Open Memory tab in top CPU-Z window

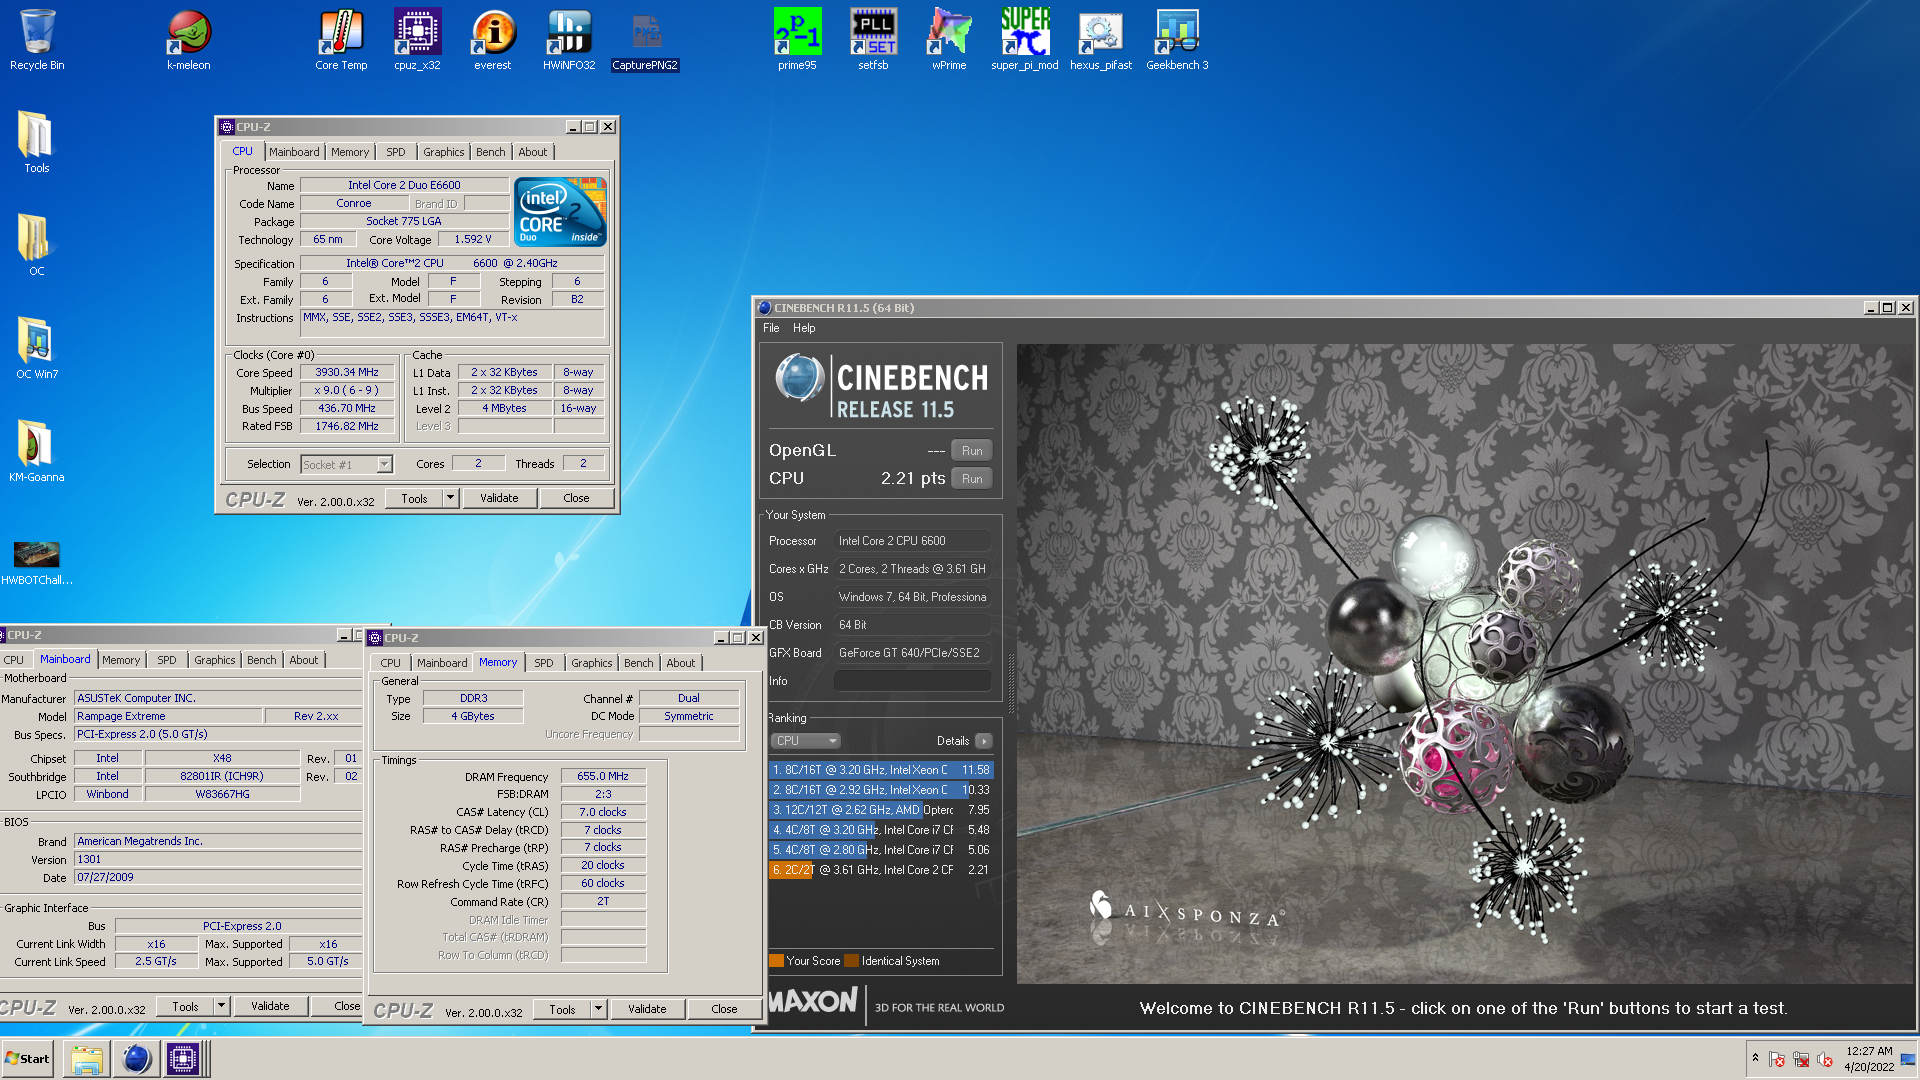tap(350, 152)
